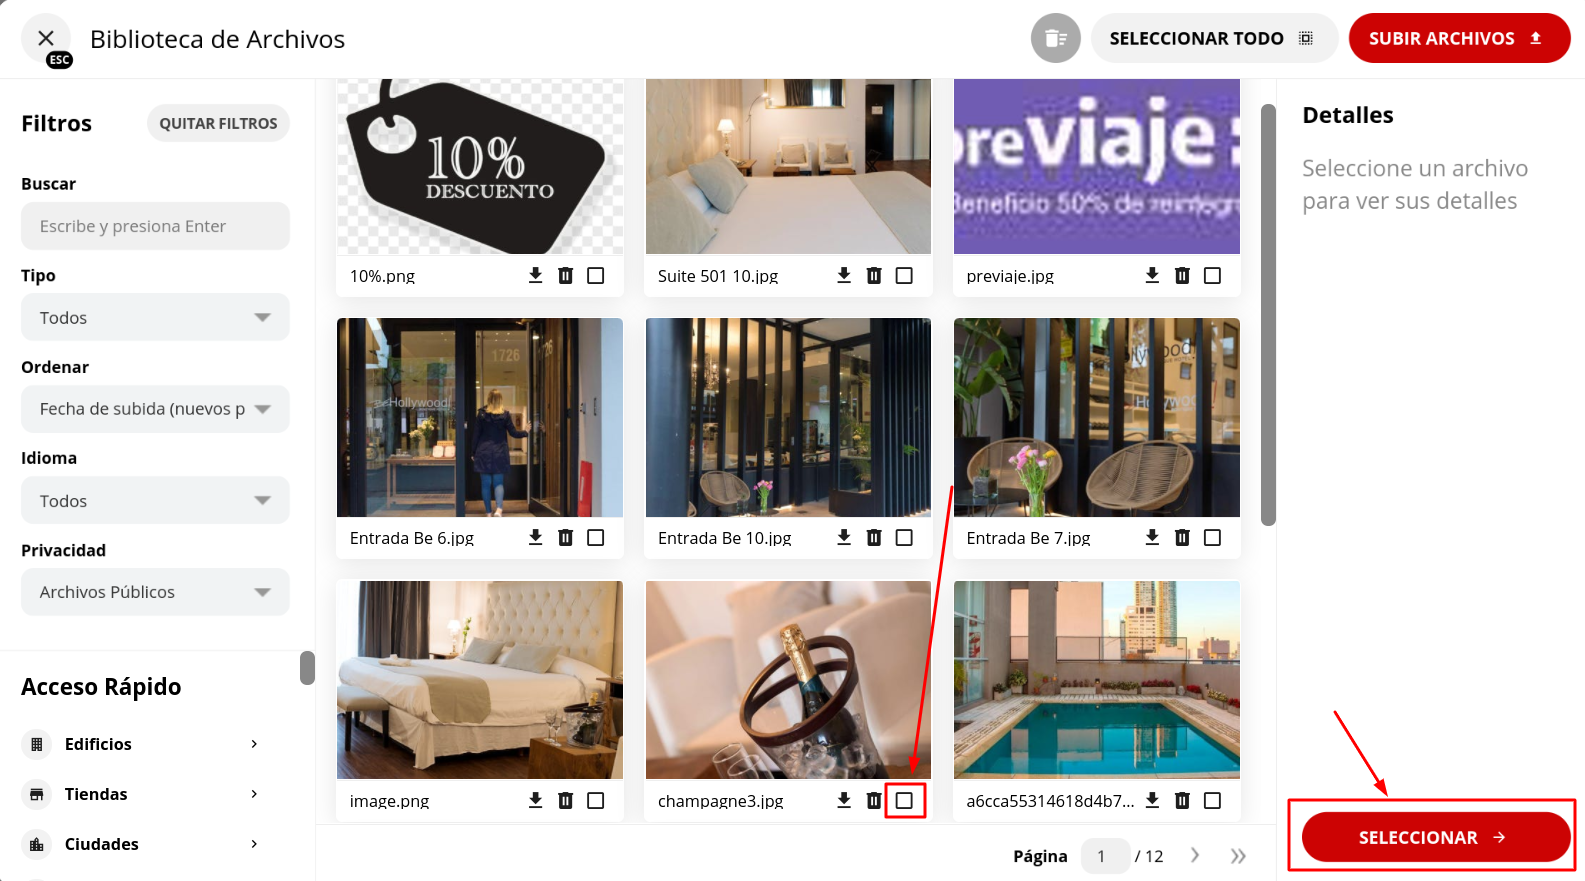This screenshot has width=1585, height=881.
Task: Download the previaje.jpg image
Action: click(1152, 275)
